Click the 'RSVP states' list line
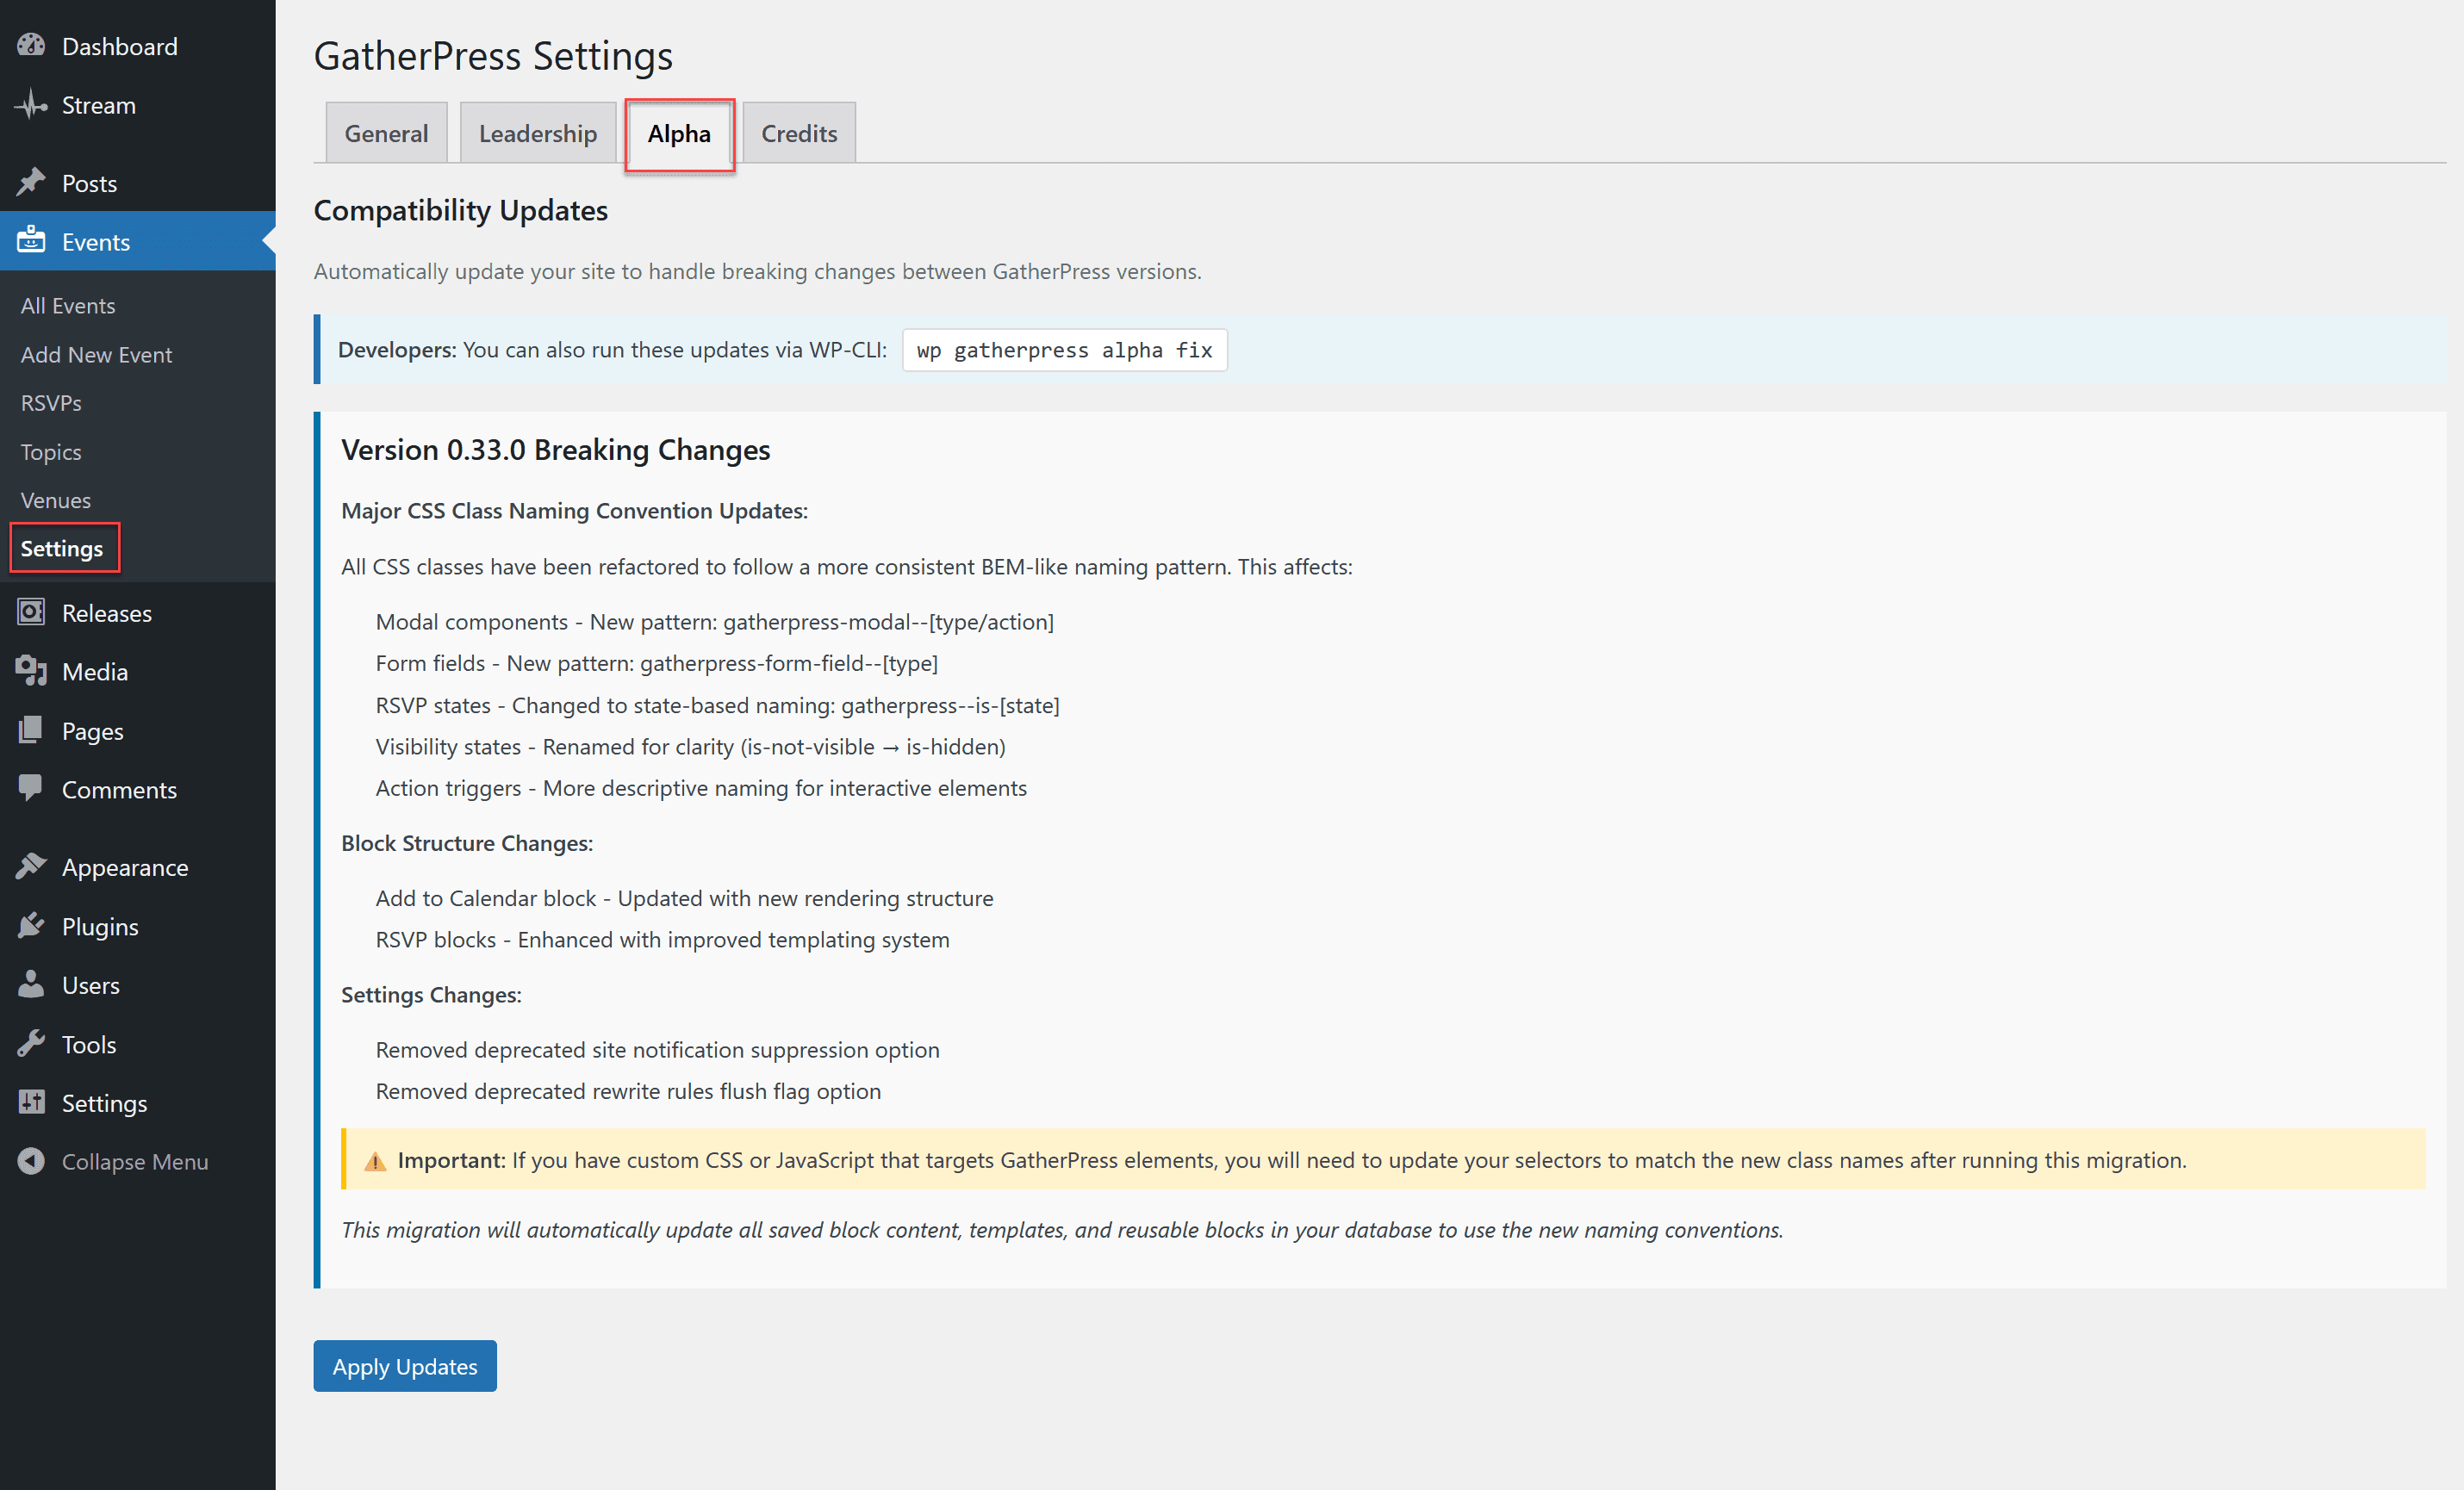Image resolution: width=2464 pixels, height=1490 pixels. (718, 705)
